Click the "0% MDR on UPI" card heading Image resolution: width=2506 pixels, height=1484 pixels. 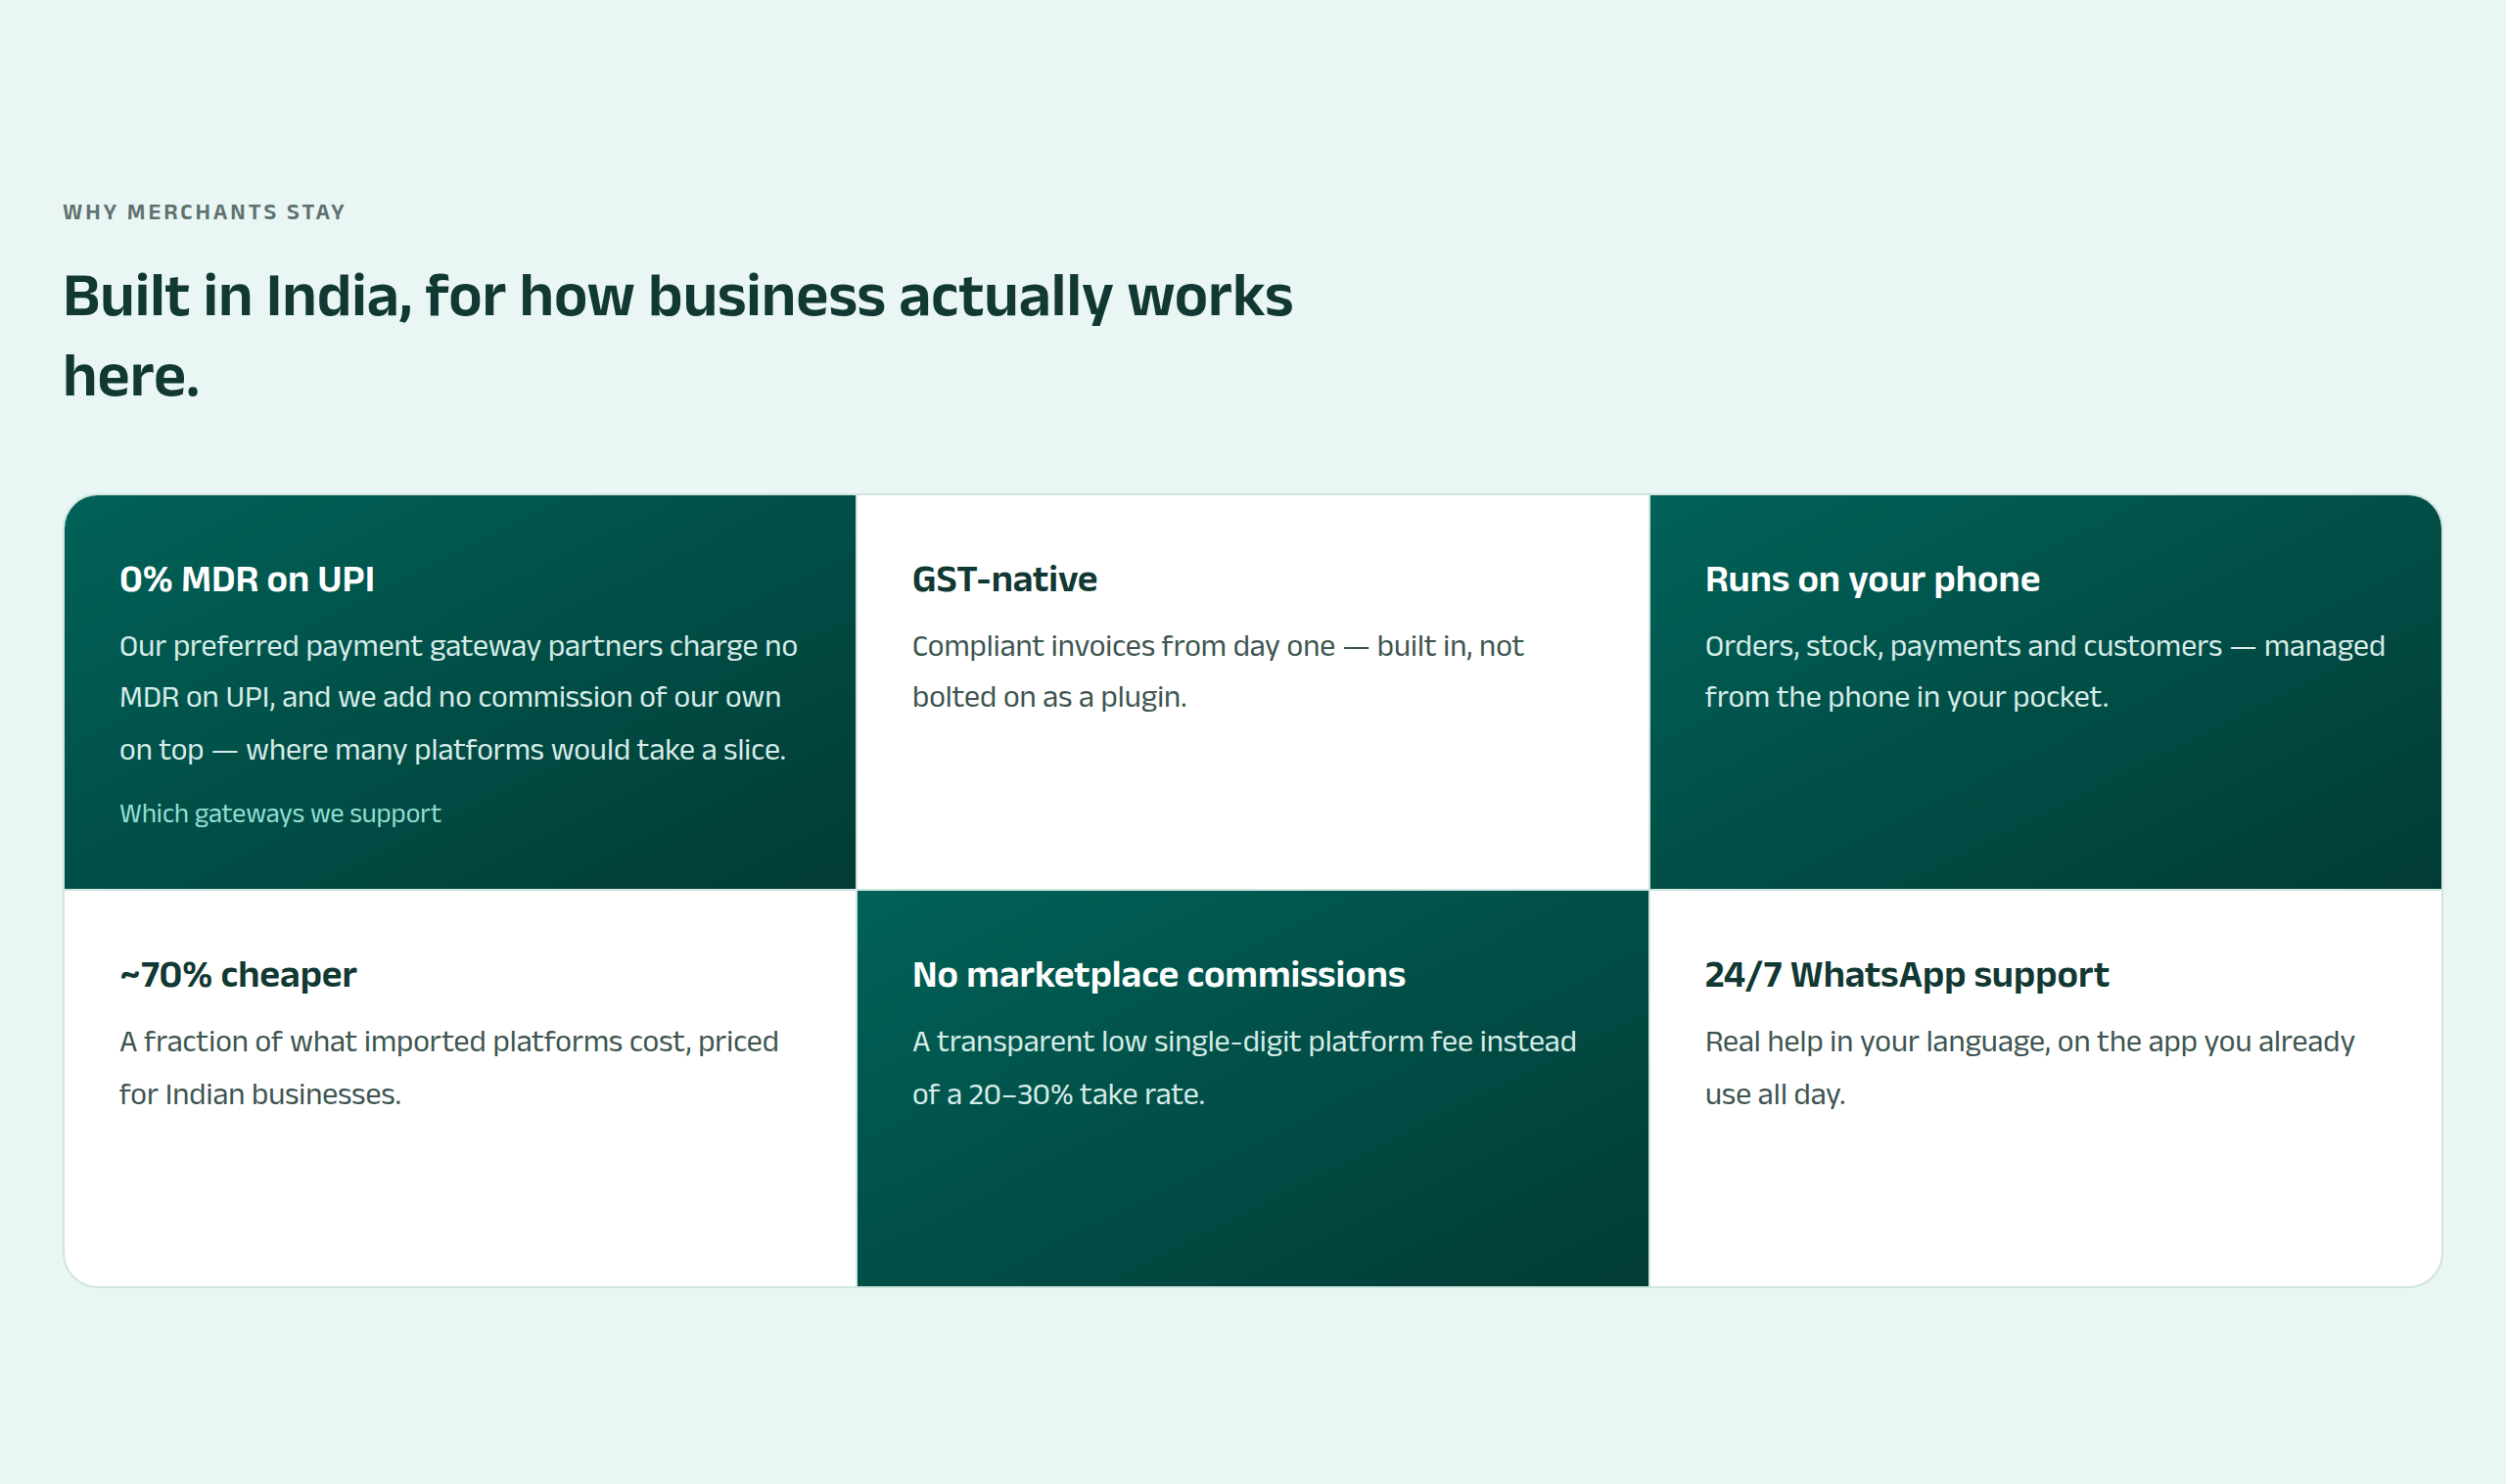(247, 579)
